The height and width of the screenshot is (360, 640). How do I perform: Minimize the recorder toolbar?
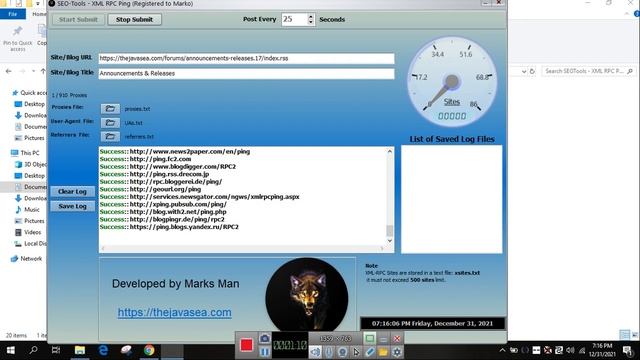pos(383,339)
